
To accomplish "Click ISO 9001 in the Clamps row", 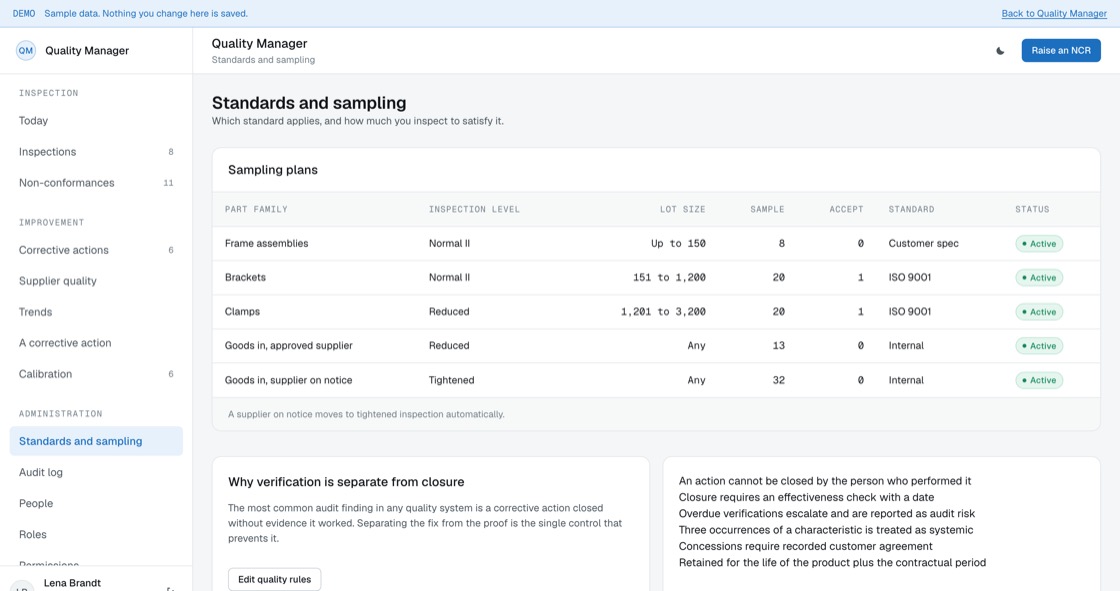I will [909, 312].
